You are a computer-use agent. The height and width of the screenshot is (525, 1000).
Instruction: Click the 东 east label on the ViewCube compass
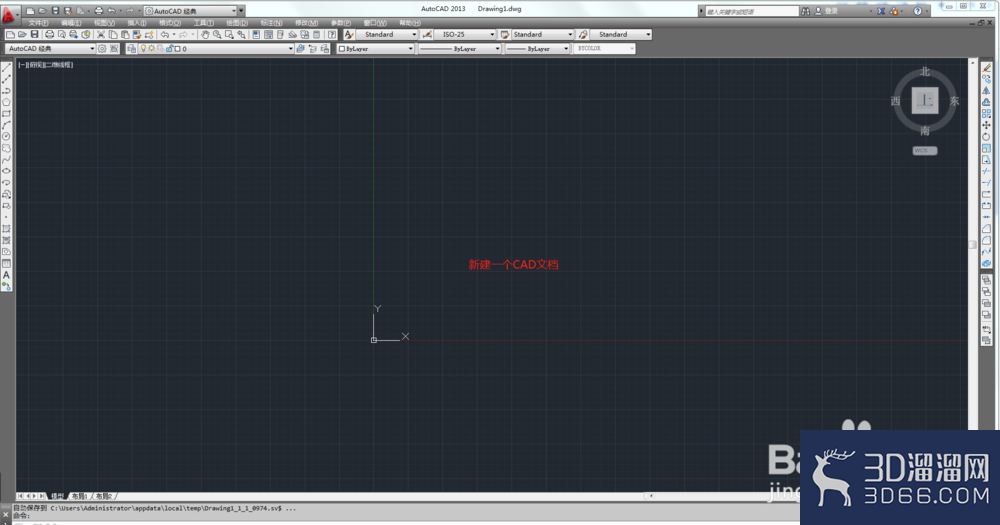click(x=954, y=101)
